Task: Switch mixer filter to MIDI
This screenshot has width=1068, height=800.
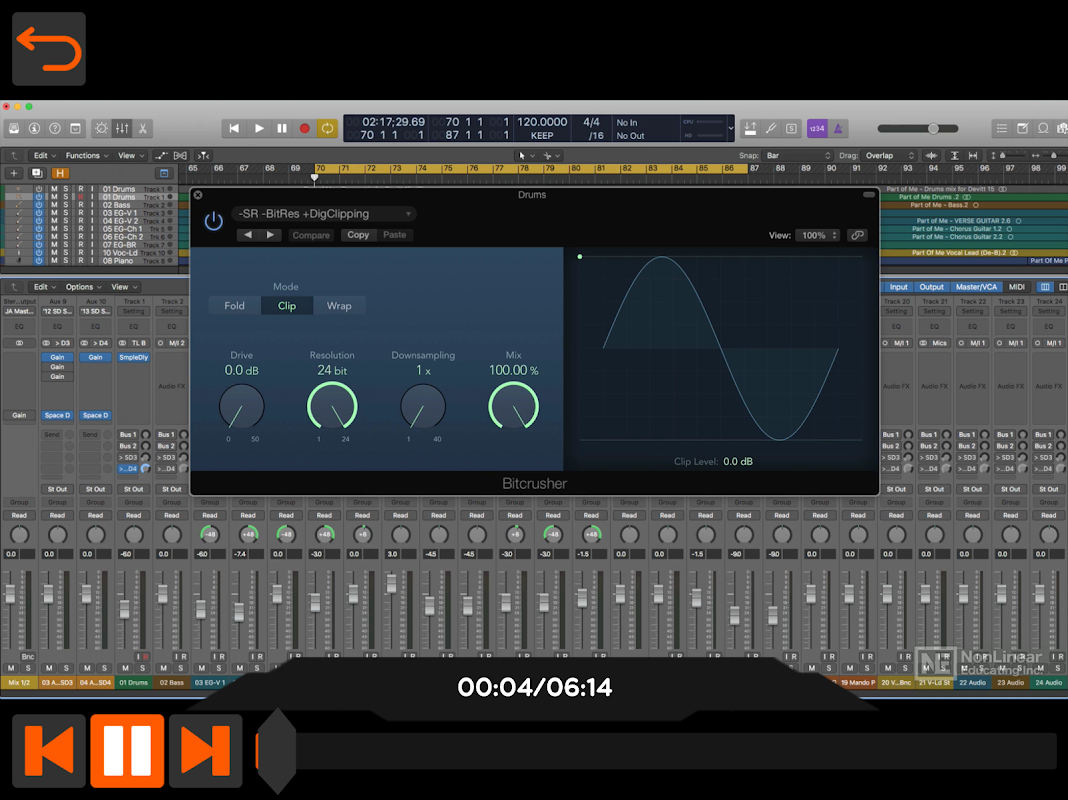Action: coord(1017,287)
